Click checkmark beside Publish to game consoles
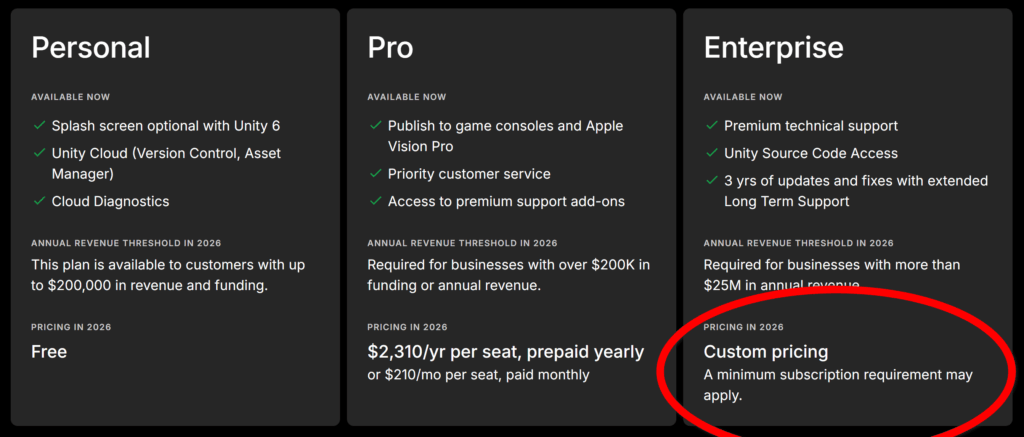The width and height of the screenshot is (1024, 437). [x=375, y=126]
